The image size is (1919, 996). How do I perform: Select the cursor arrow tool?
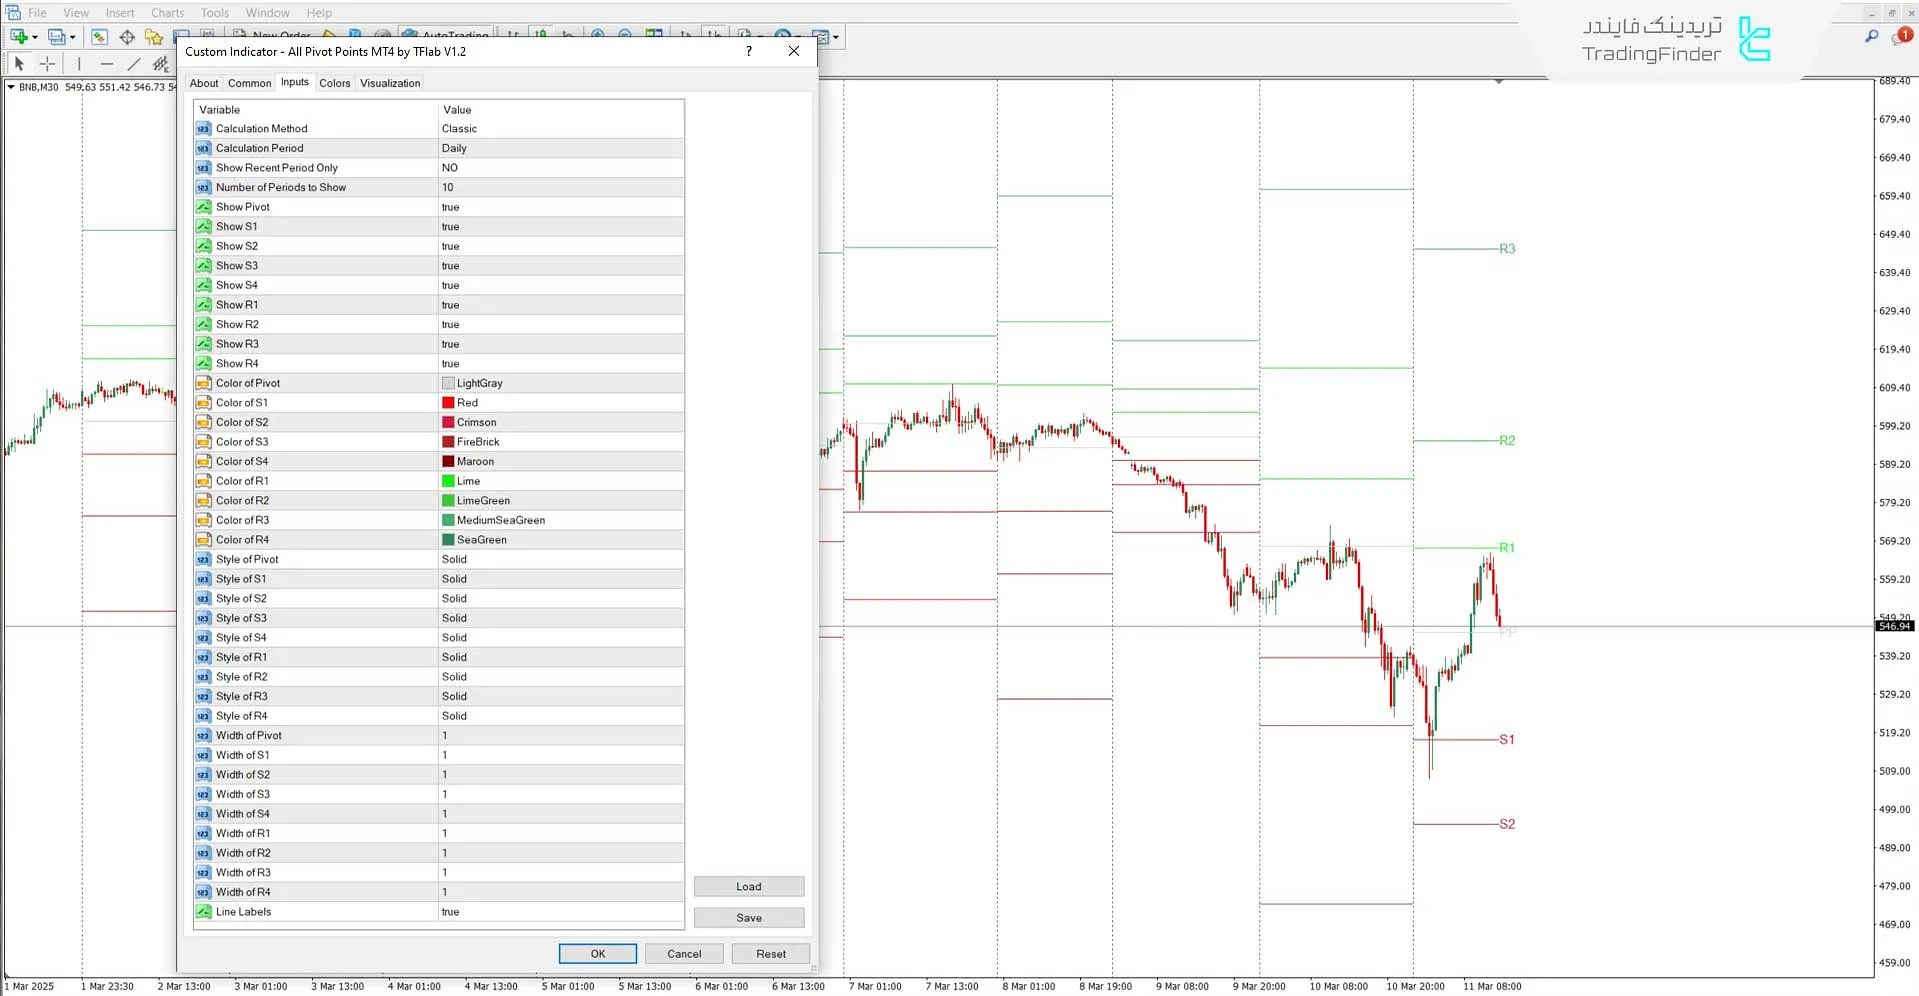coord(18,63)
